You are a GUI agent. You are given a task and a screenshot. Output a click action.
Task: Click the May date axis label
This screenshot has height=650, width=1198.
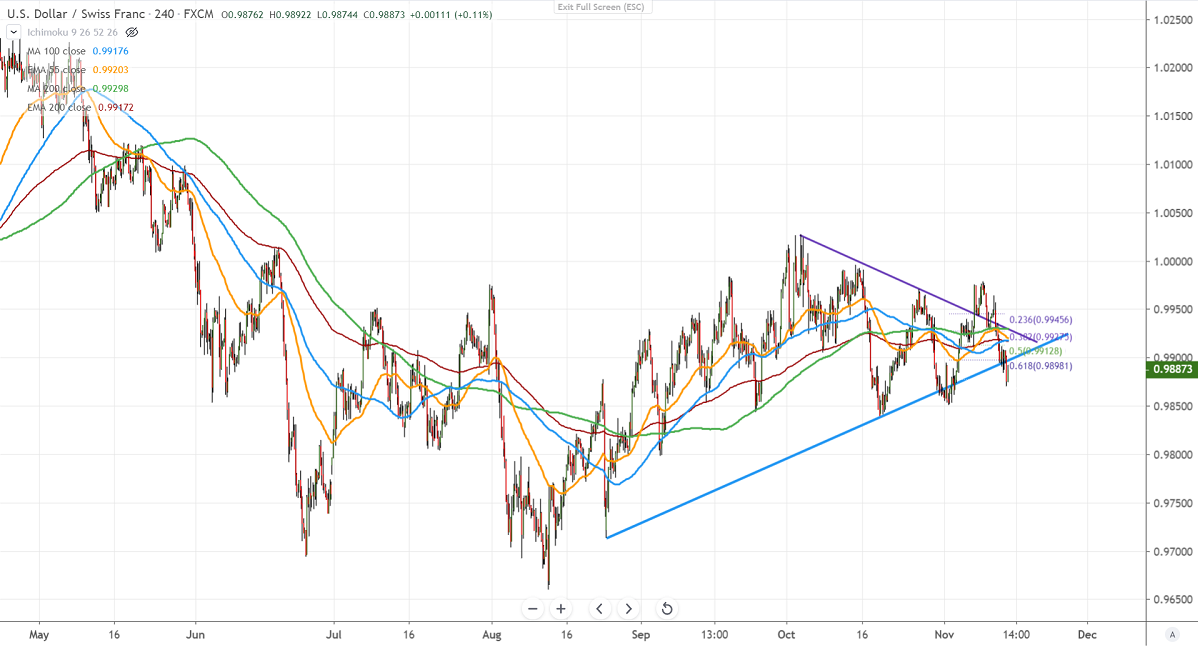click(x=39, y=635)
